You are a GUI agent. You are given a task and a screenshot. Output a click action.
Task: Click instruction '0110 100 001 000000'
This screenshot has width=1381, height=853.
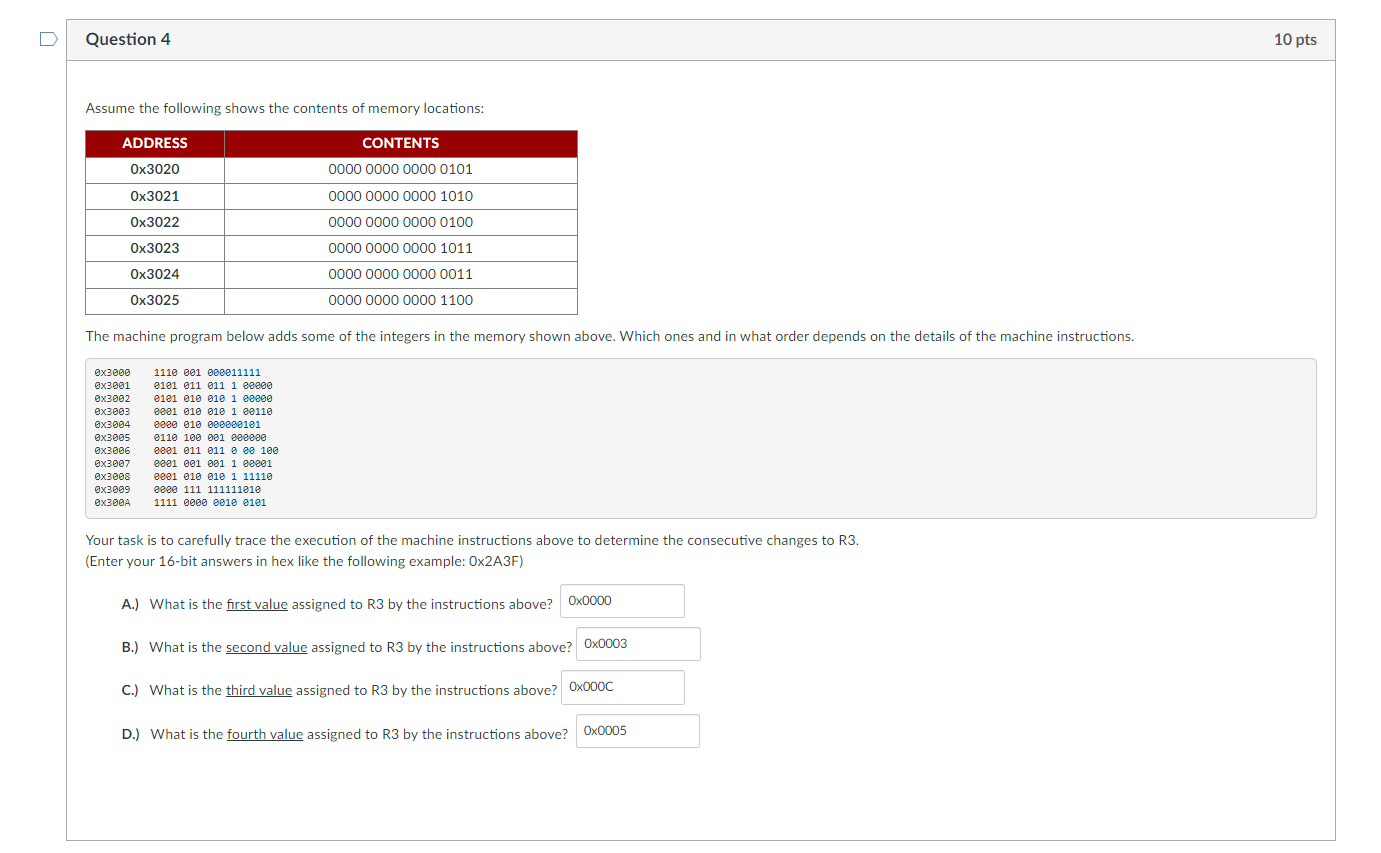[x=210, y=438]
